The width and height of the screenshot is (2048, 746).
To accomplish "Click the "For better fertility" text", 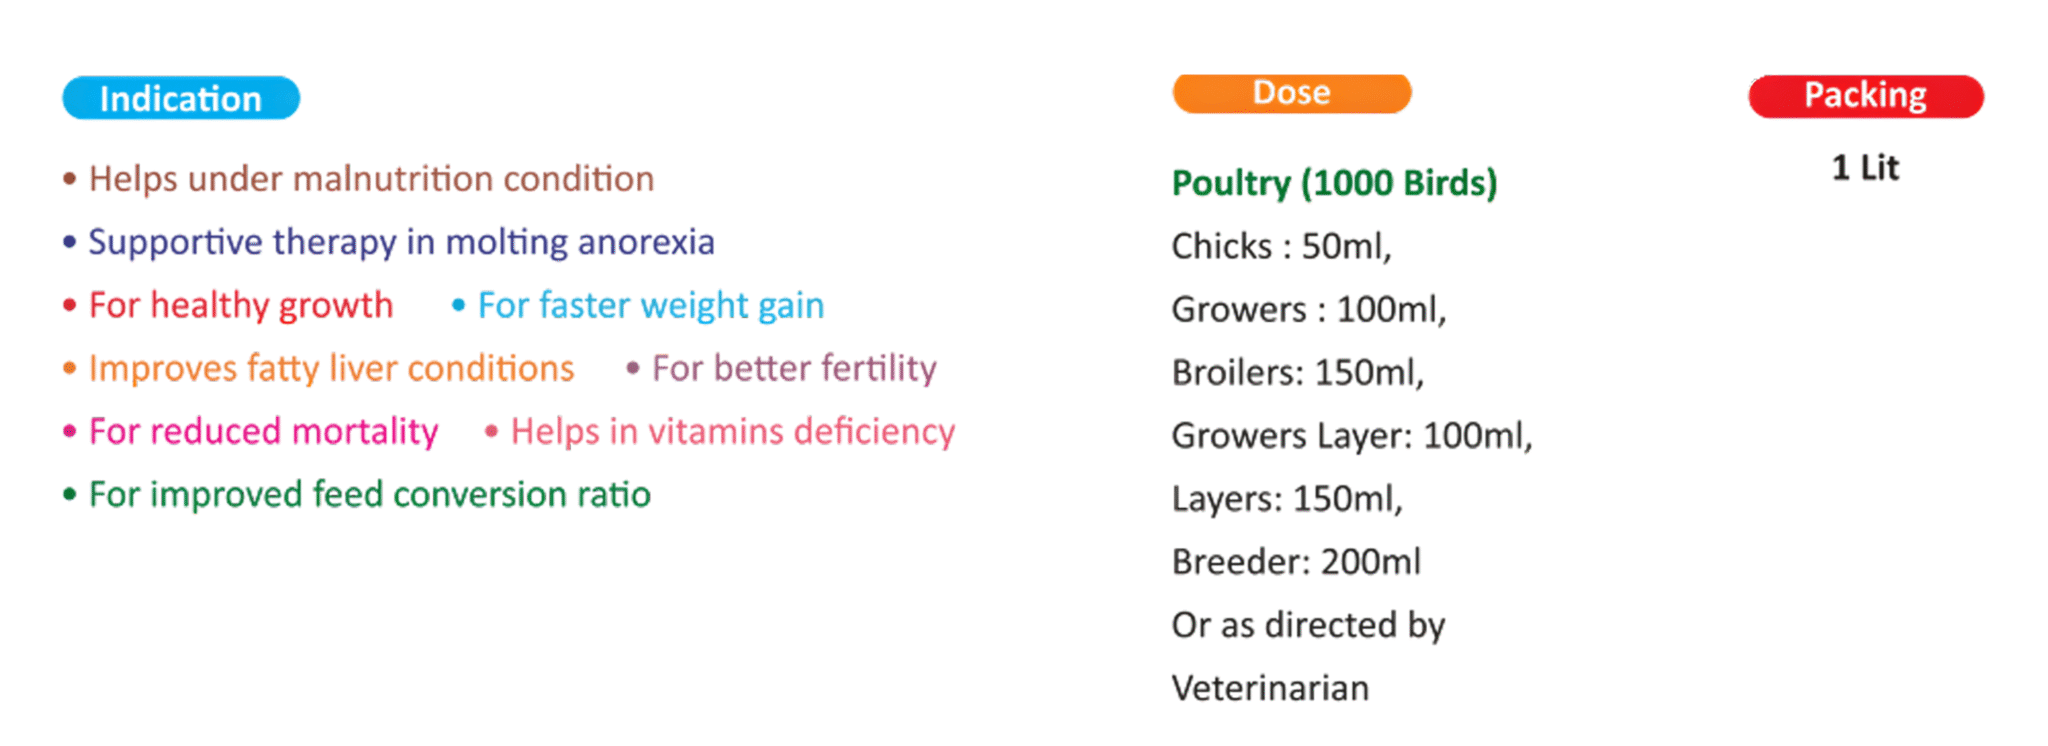I will (x=794, y=368).
